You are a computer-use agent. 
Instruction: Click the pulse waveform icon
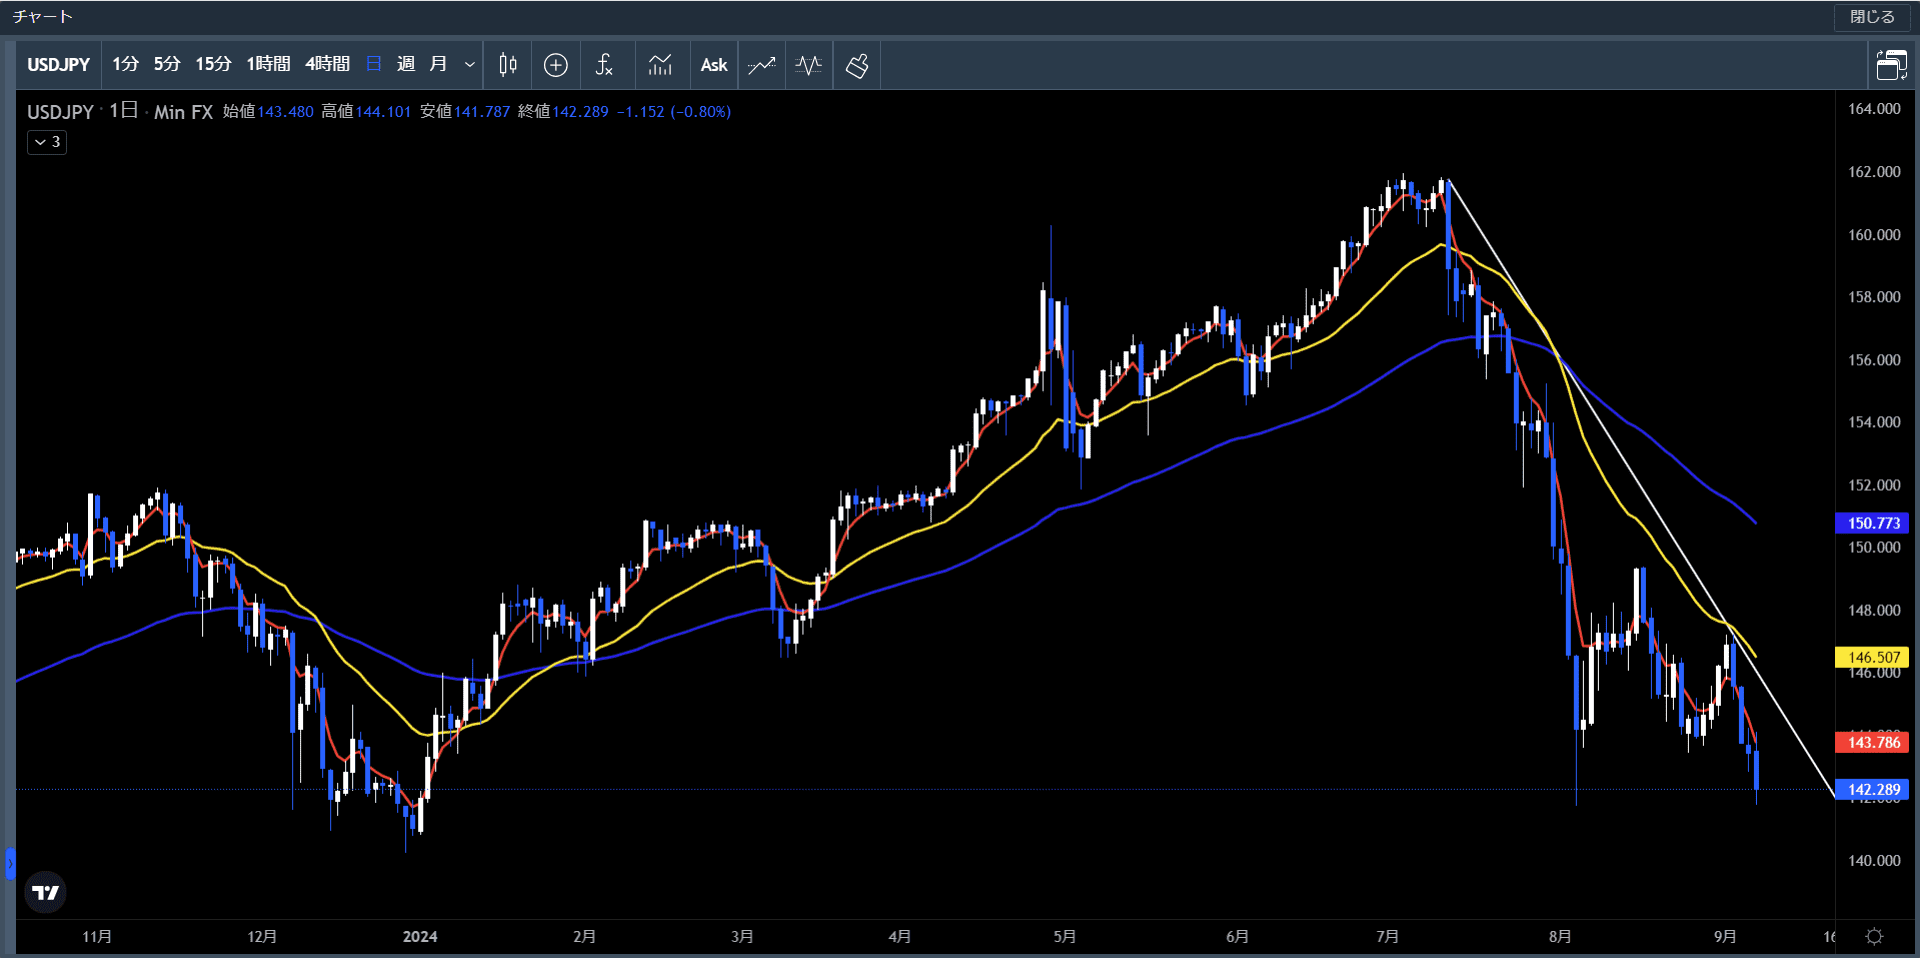[809, 65]
